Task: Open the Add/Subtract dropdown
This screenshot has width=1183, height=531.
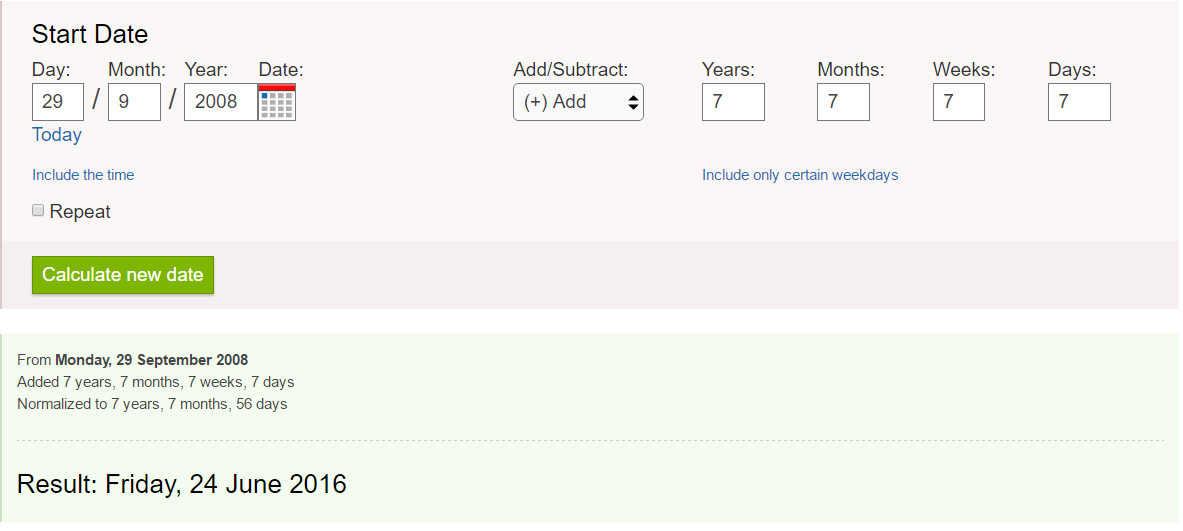Action: click(x=578, y=102)
